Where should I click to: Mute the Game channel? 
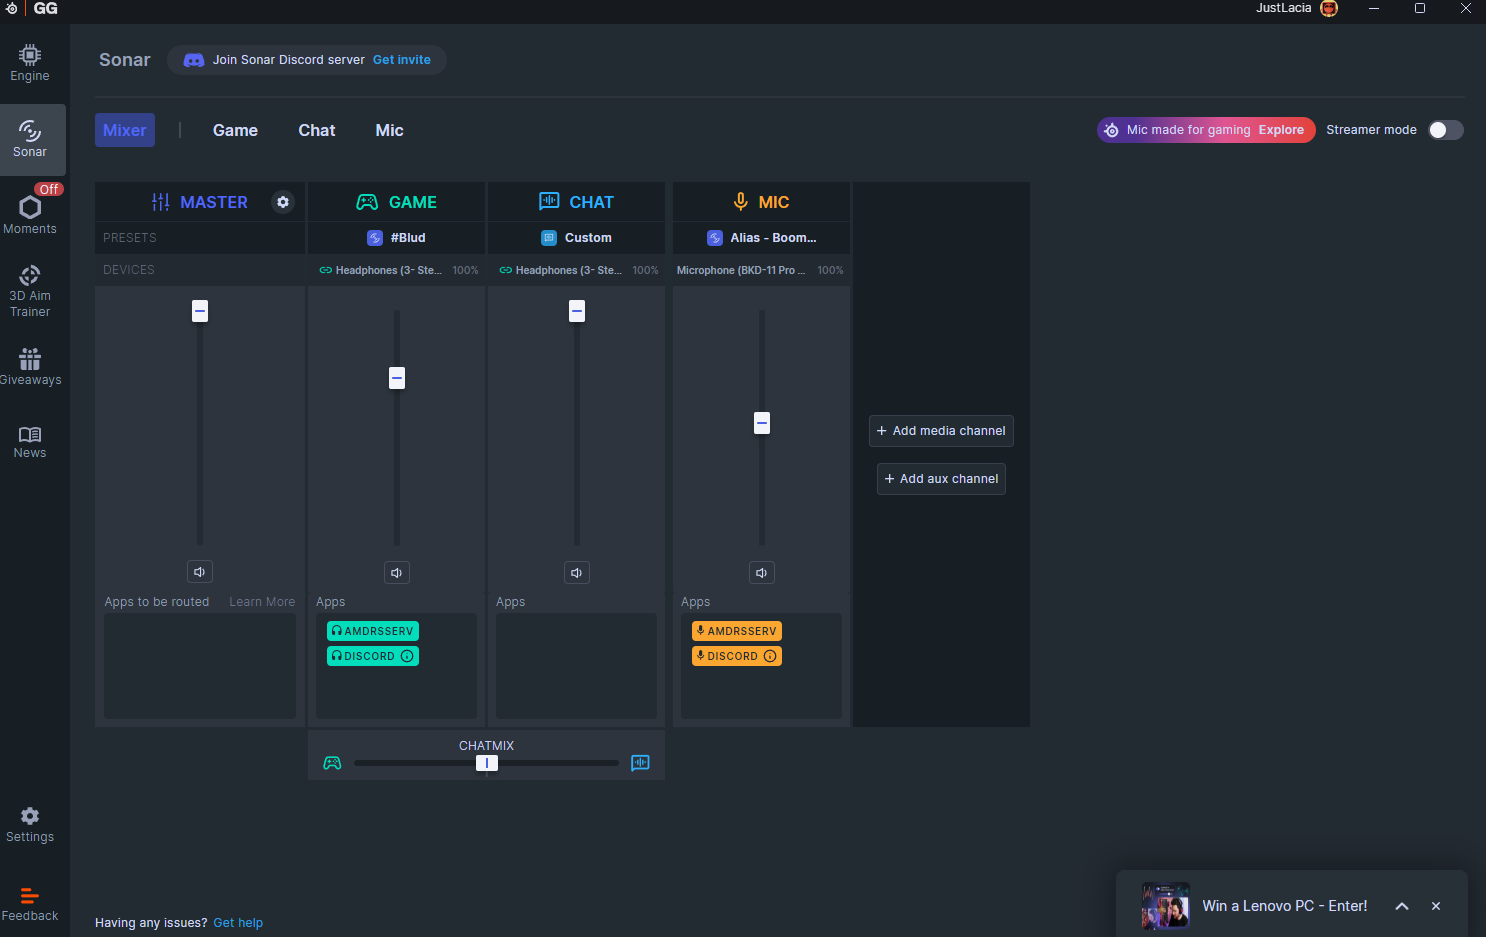pyautogui.click(x=397, y=573)
